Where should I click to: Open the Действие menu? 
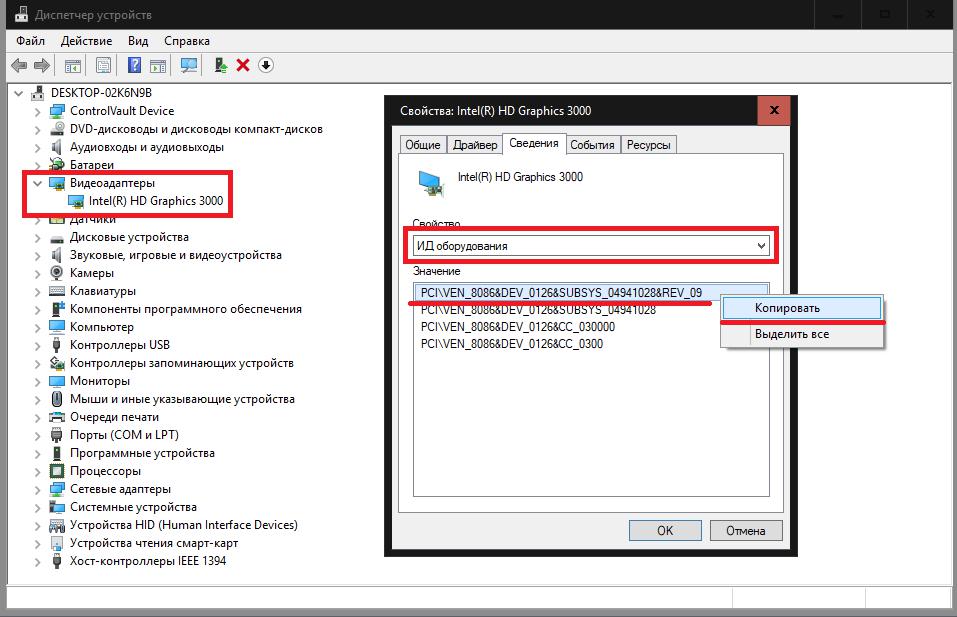(86, 41)
